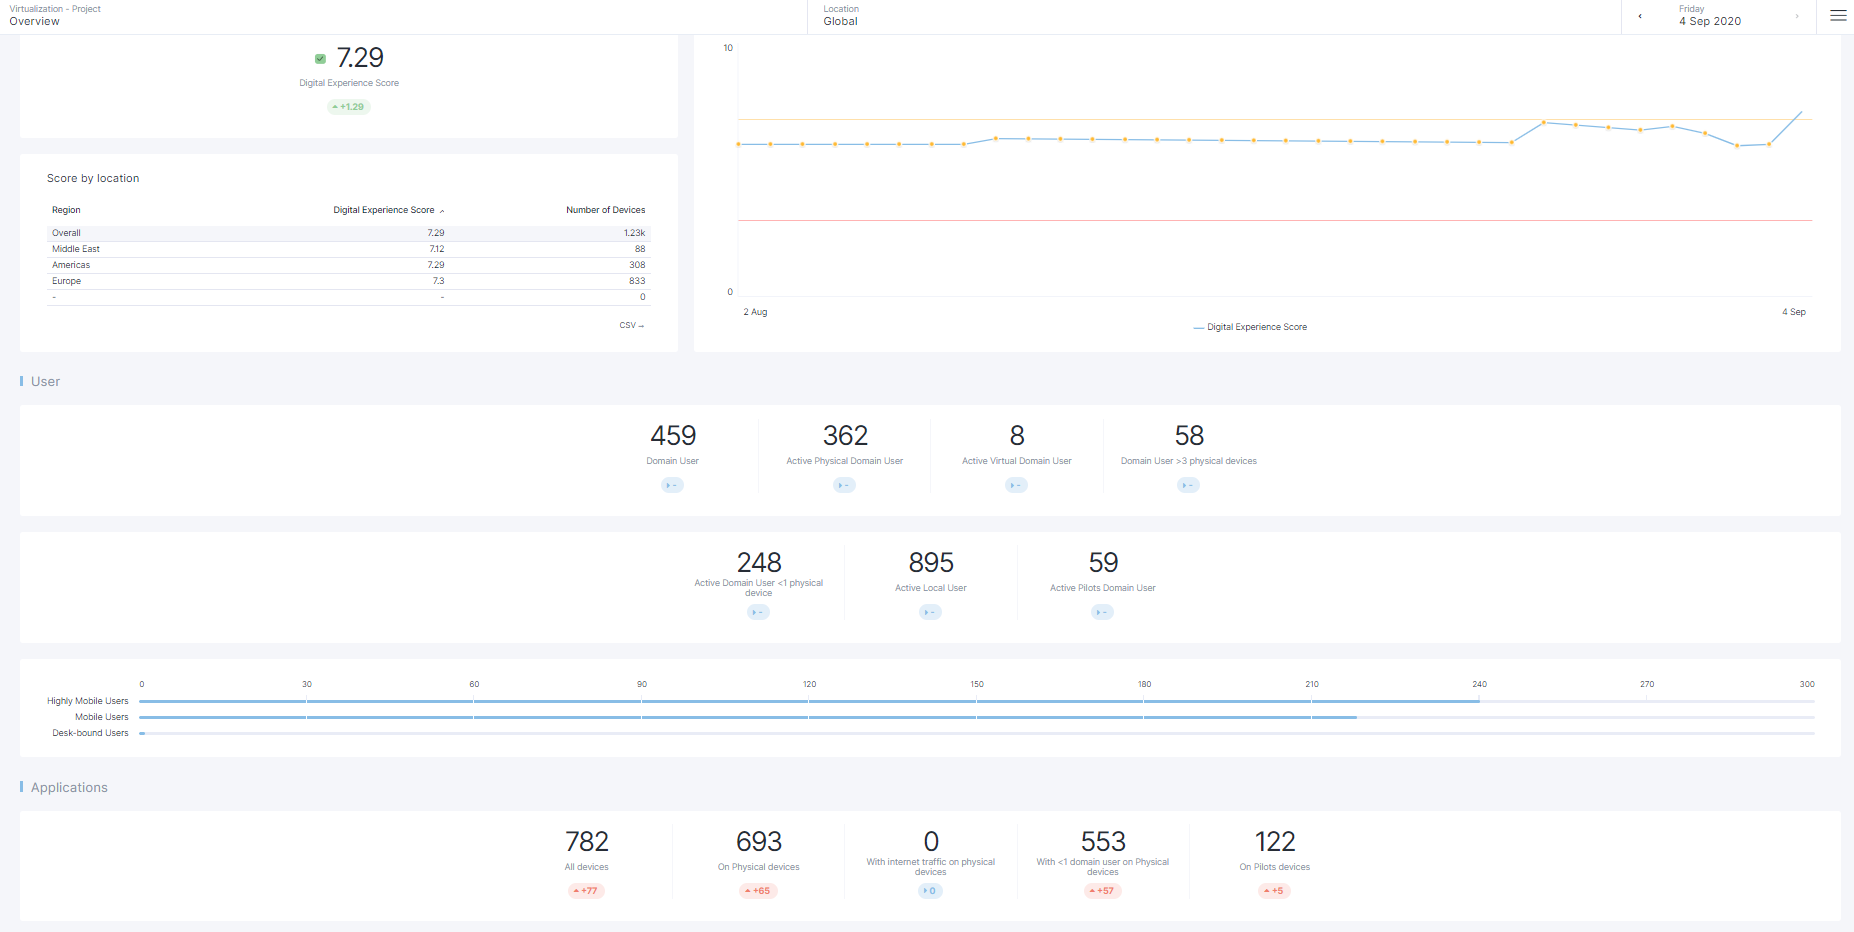Click the green score status check icon
The width and height of the screenshot is (1854, 932).
click(320, 59)
